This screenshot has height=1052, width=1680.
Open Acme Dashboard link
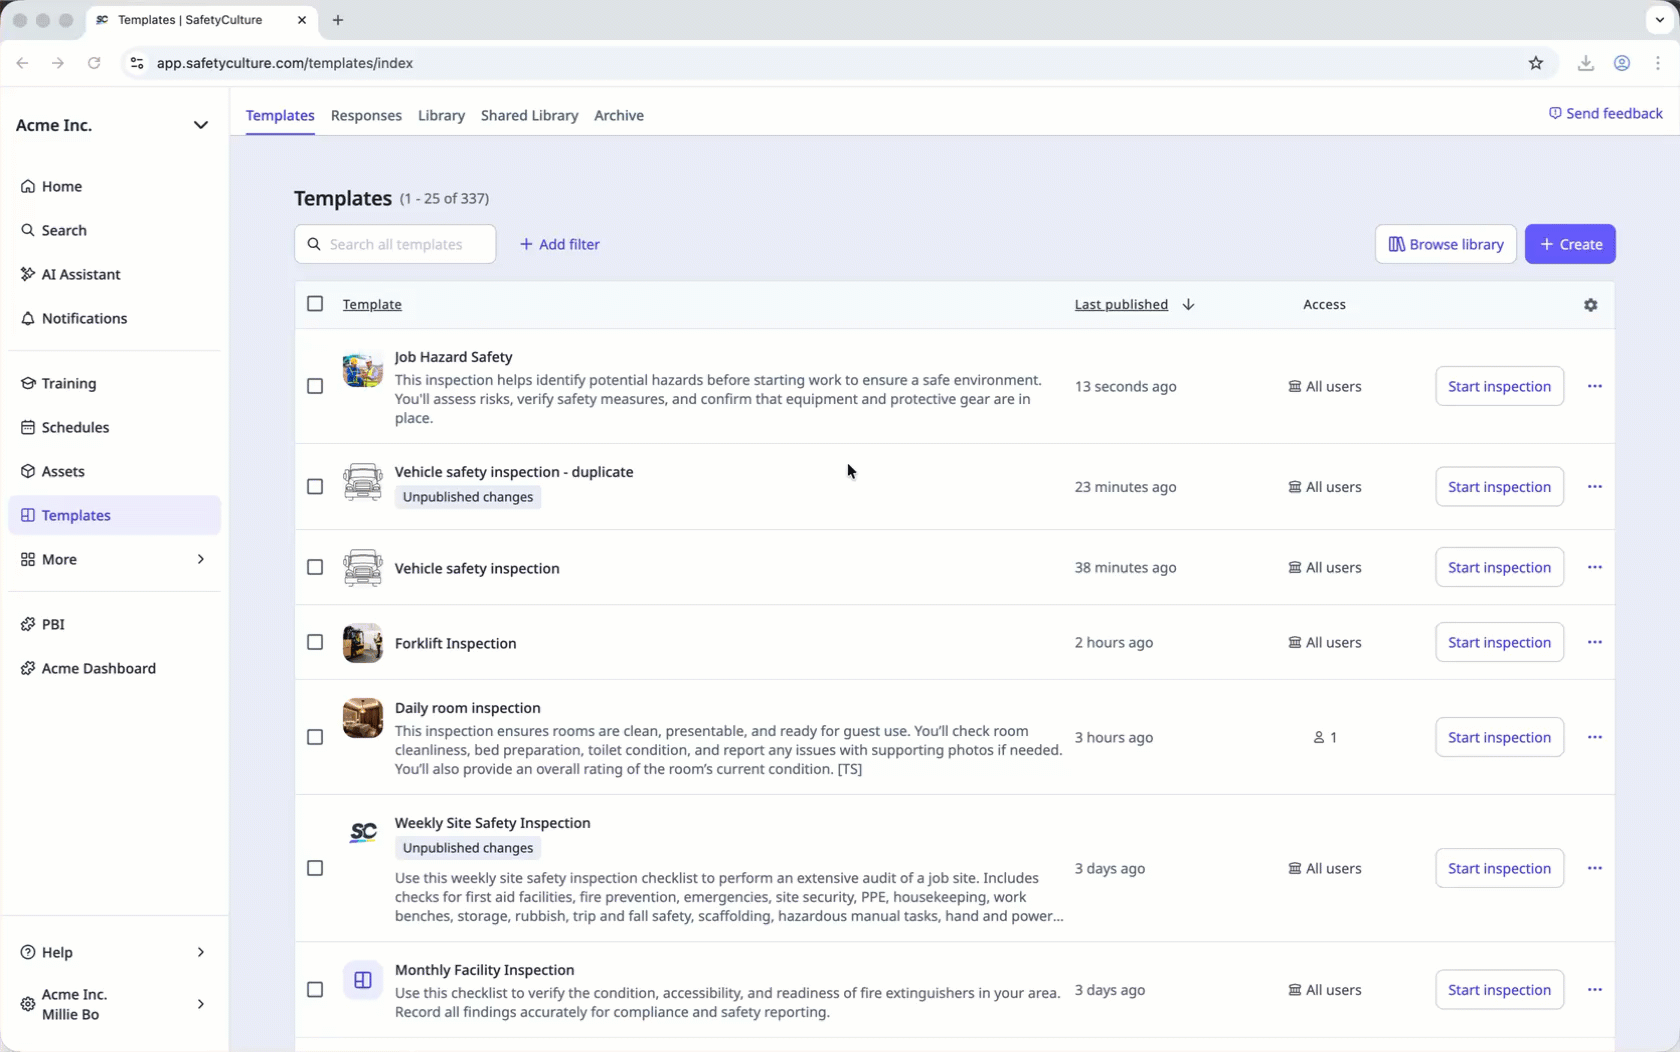point(88,668)
